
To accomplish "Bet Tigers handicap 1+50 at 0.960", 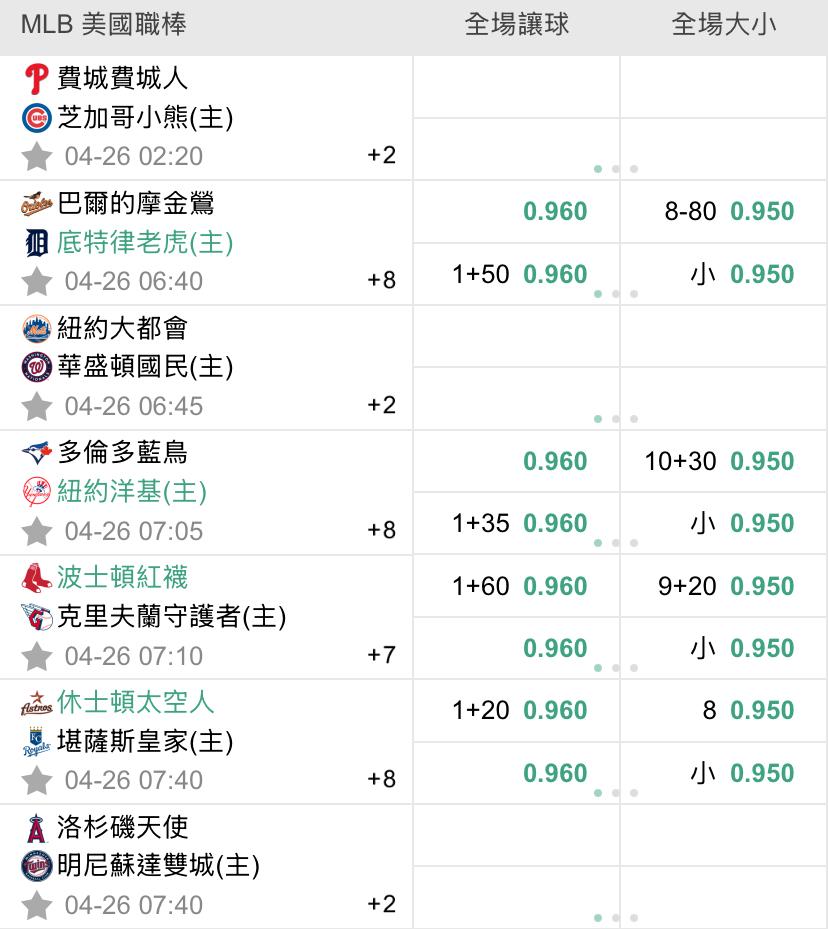I will [518, 274].
